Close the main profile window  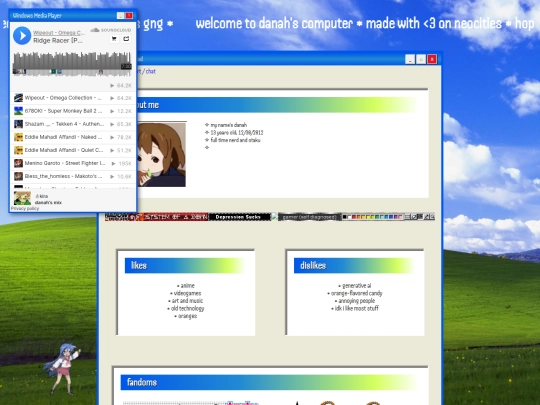point(432,60)
